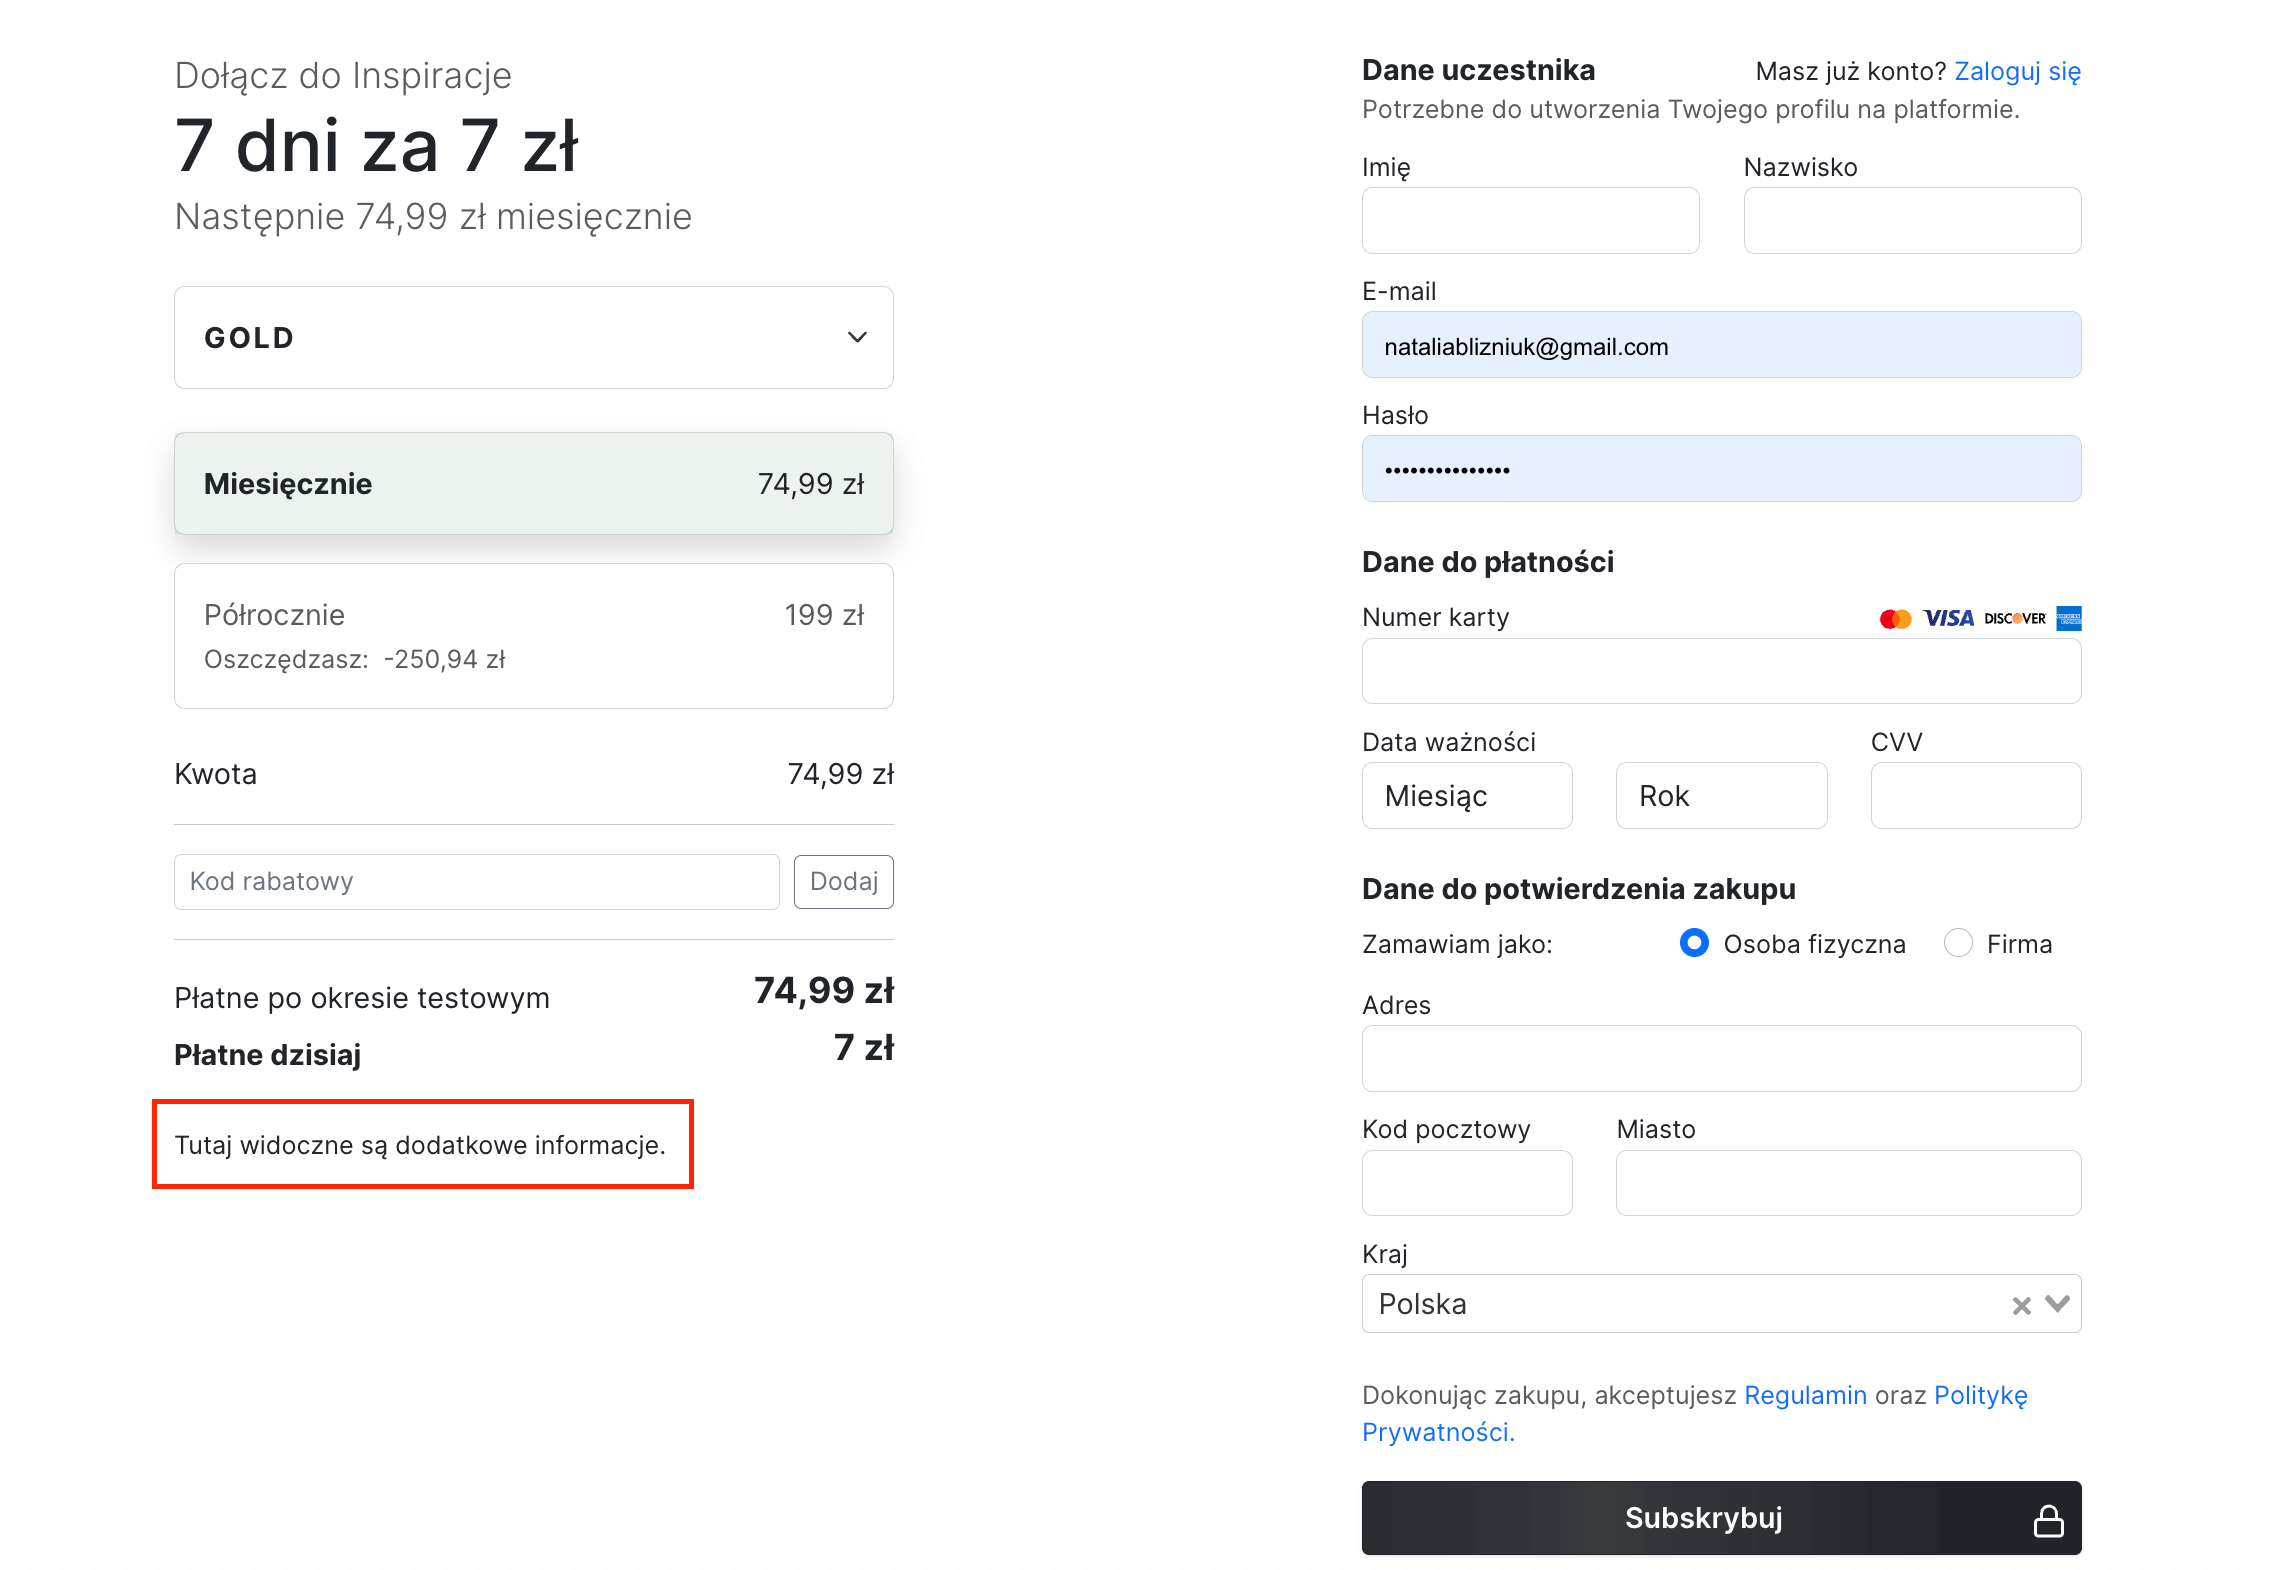Choose the Półrocznie 199 zł plan
The width and height of the screenshot is (2270, 1570).
533,636
